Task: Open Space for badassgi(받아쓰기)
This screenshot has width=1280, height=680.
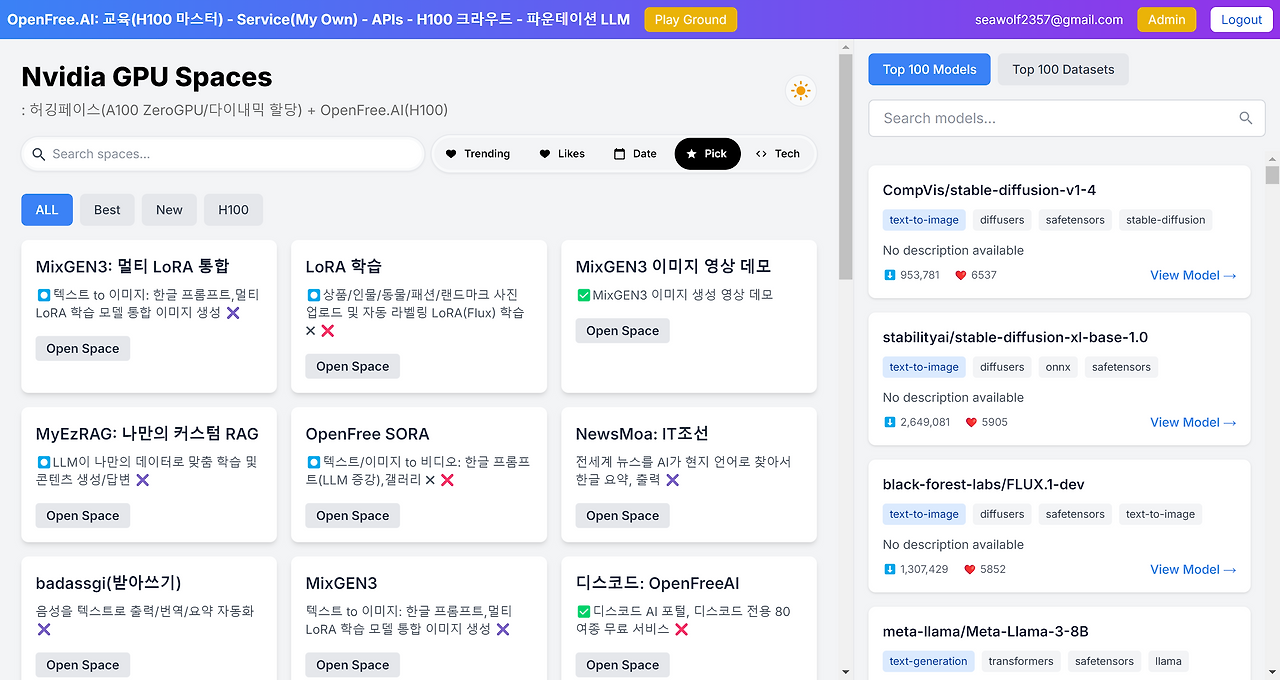Action: click(83, 665)
